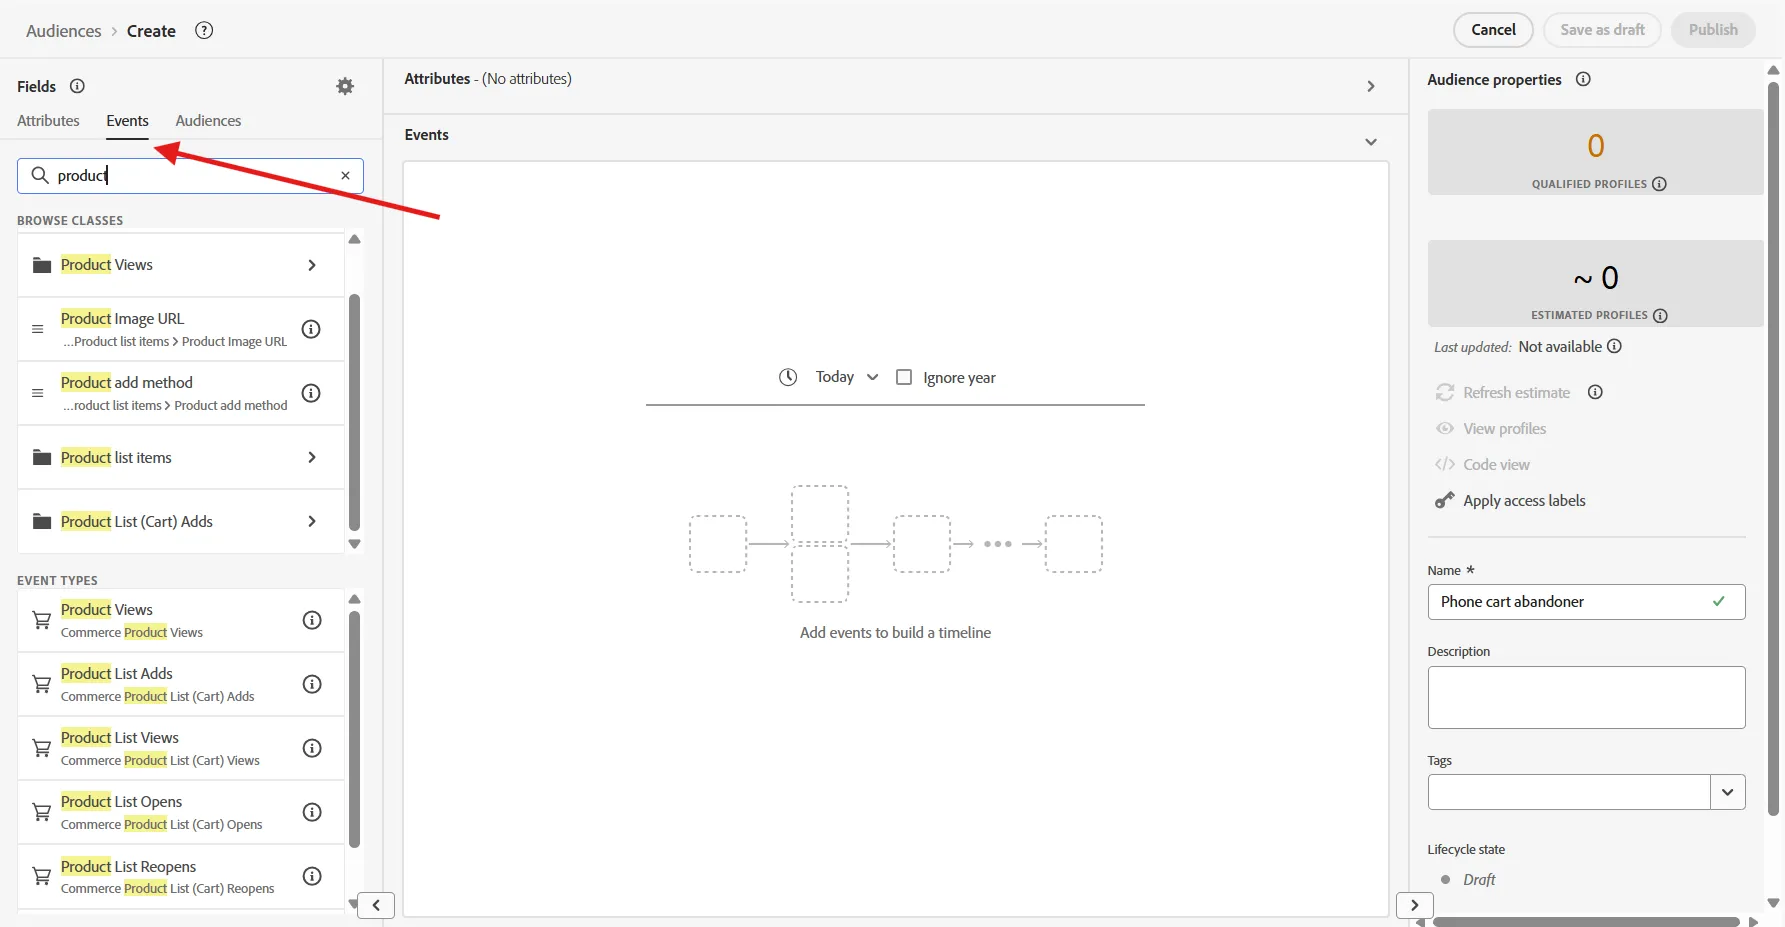Click info icon beside Refresh estimate
1785x927 pixels.
[1595, 392]
